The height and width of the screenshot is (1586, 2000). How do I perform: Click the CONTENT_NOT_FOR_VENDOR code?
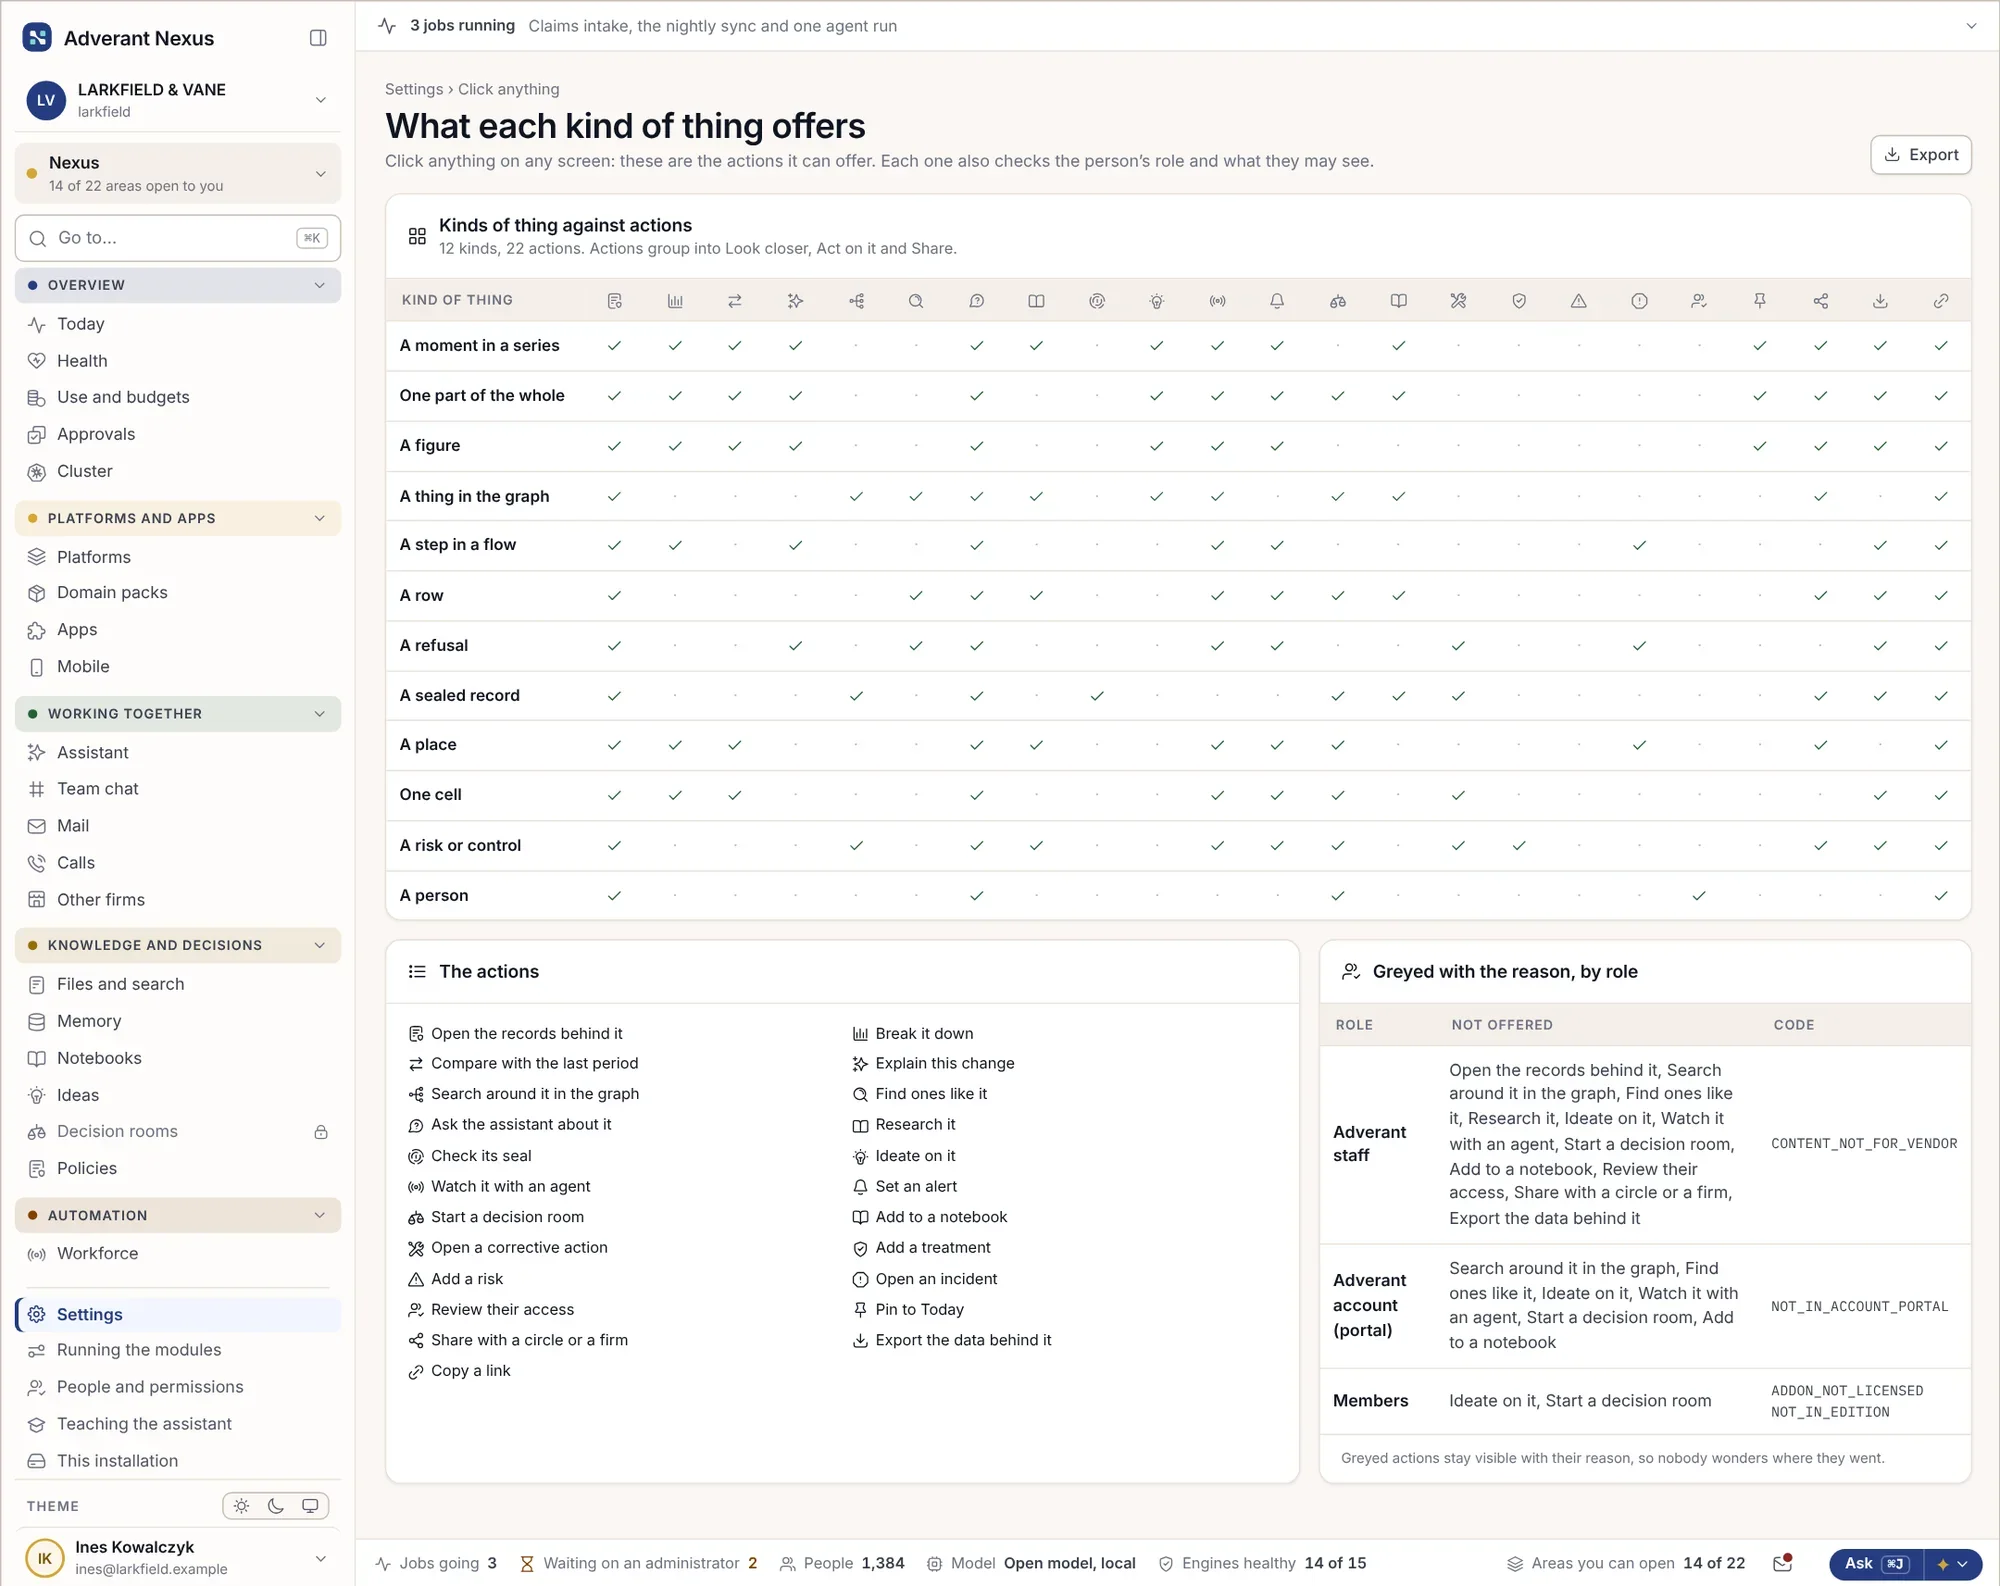click(1864, 1143)
